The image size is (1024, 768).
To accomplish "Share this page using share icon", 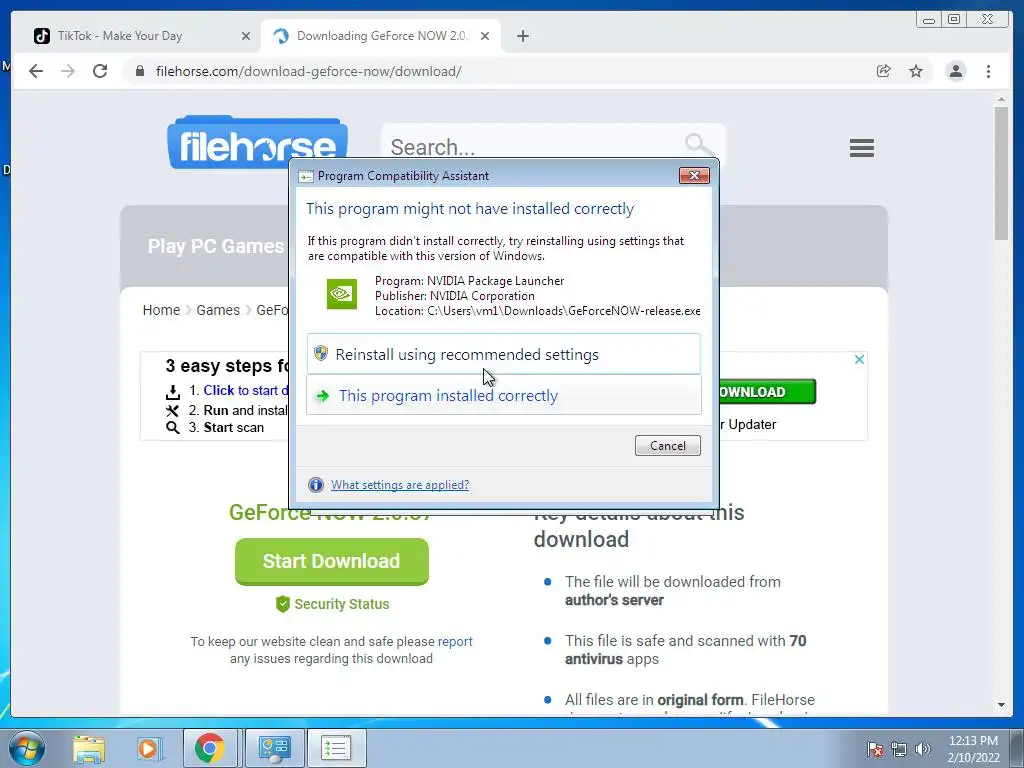I will tap(884, 71).
